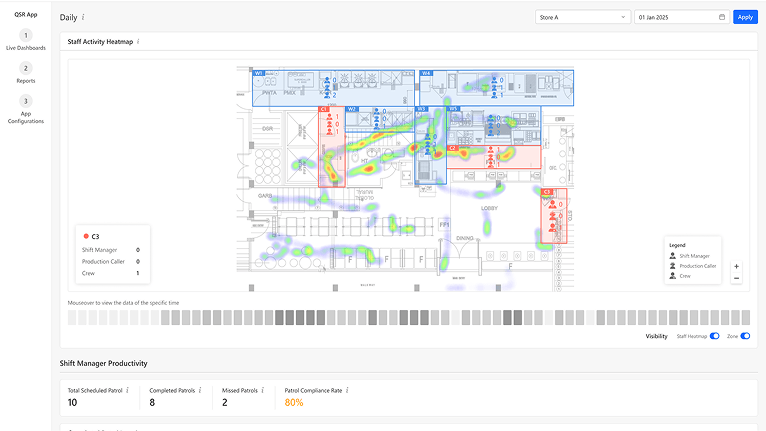Viewport: 766px width, 431px height.
Task: Click the Crew icon in C3 zone
Action: pyautogui.click(x=553, y=227)
